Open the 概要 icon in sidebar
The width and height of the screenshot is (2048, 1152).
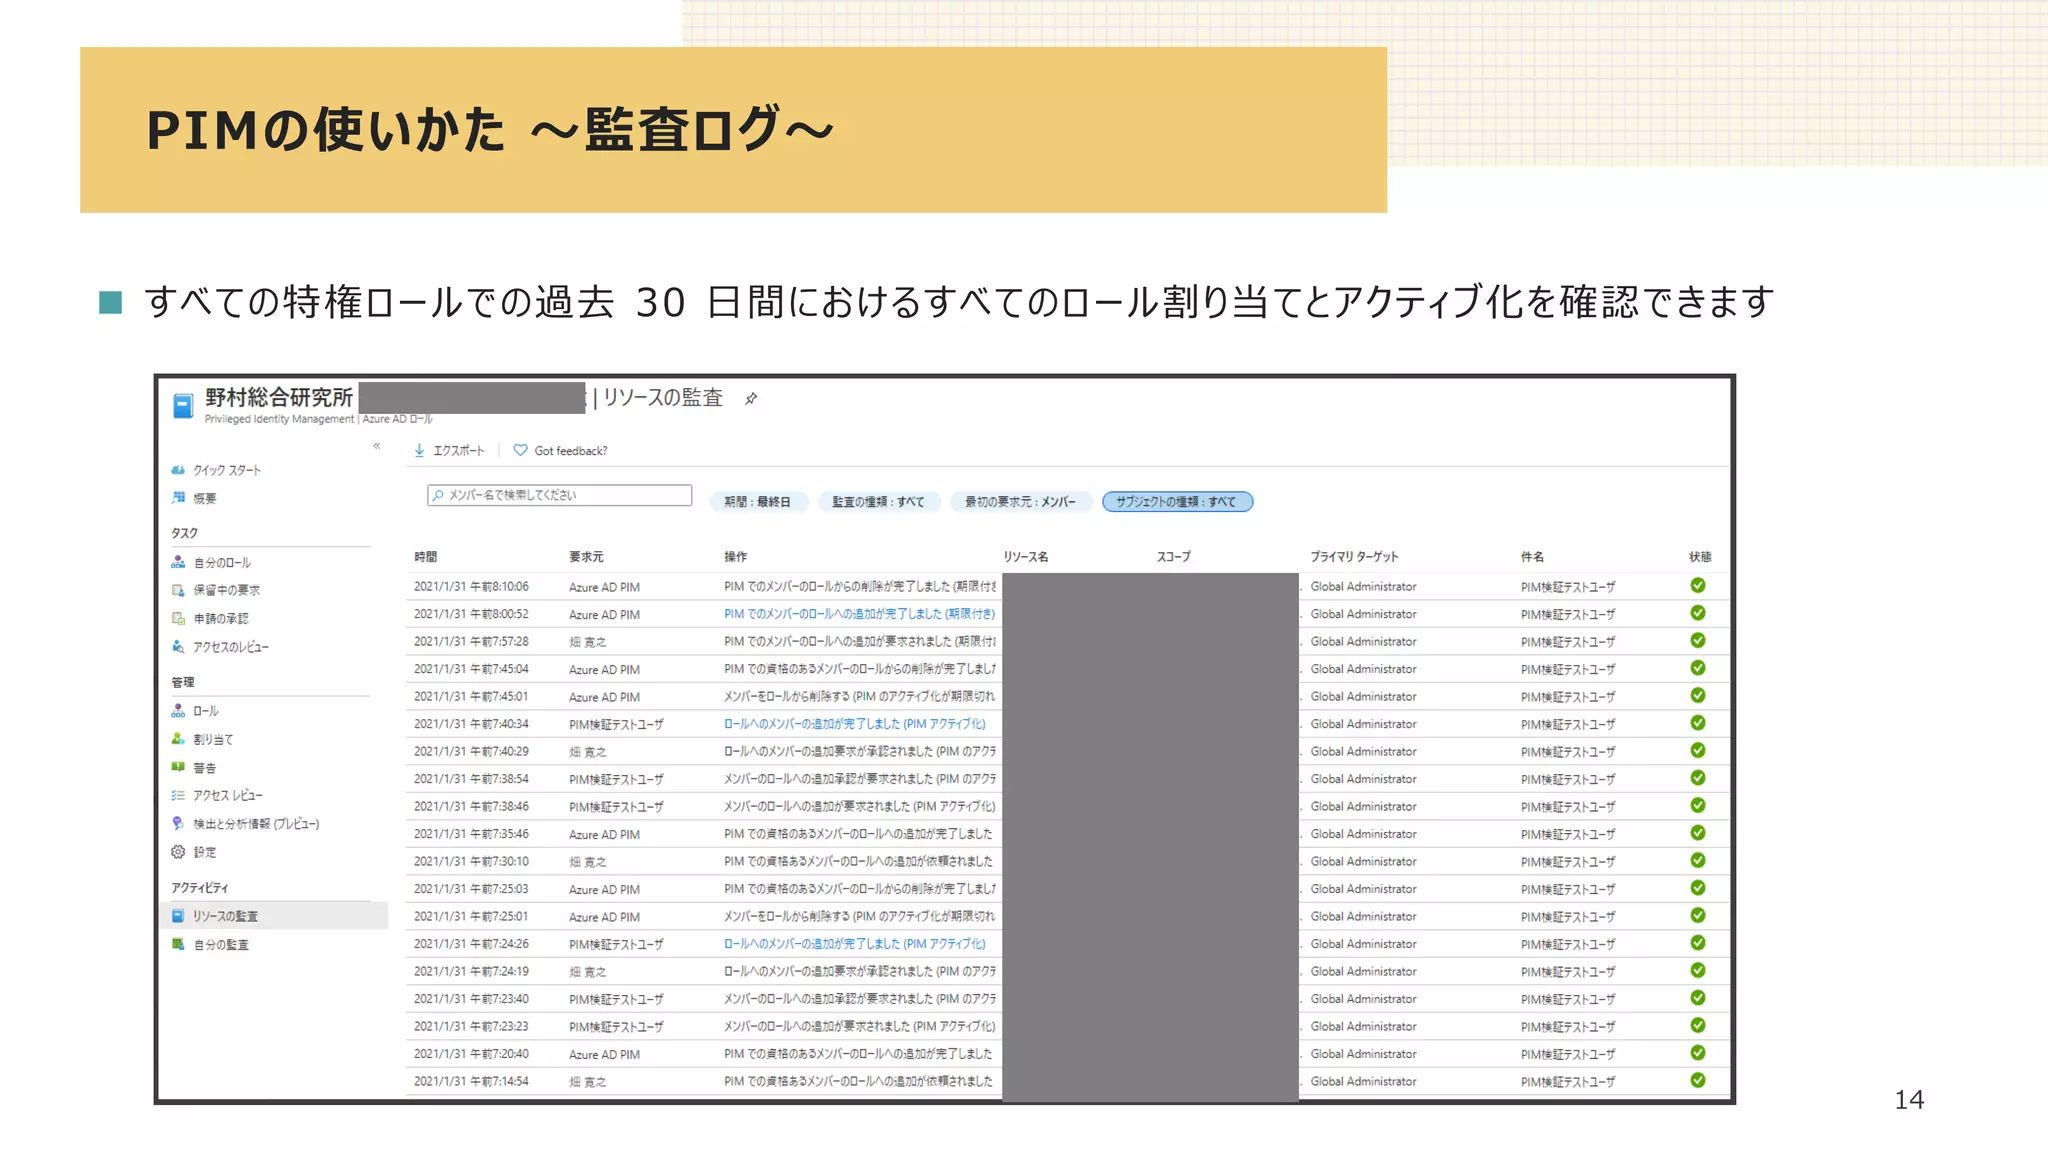(178, 498)
